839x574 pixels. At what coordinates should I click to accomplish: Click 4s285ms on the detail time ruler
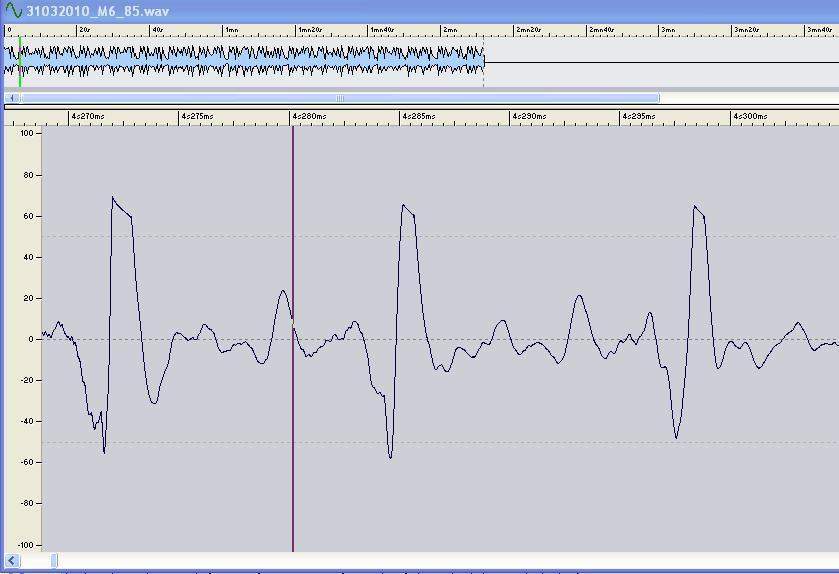tap(418, 117)
